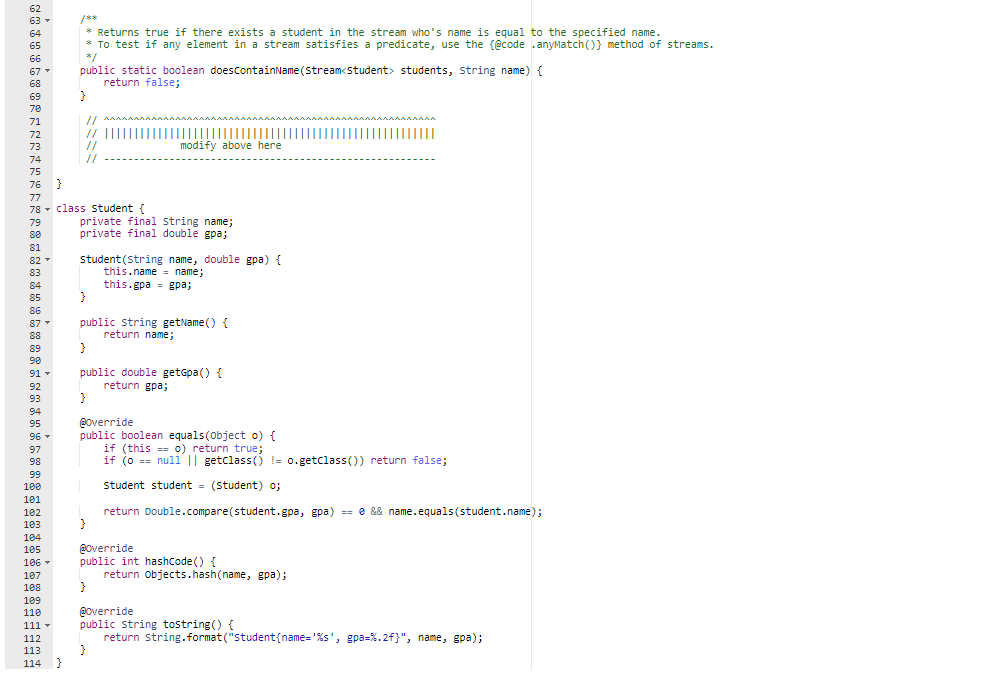Collapse the toString method fold at line 111
987x698 pixels.
(47, 625)
